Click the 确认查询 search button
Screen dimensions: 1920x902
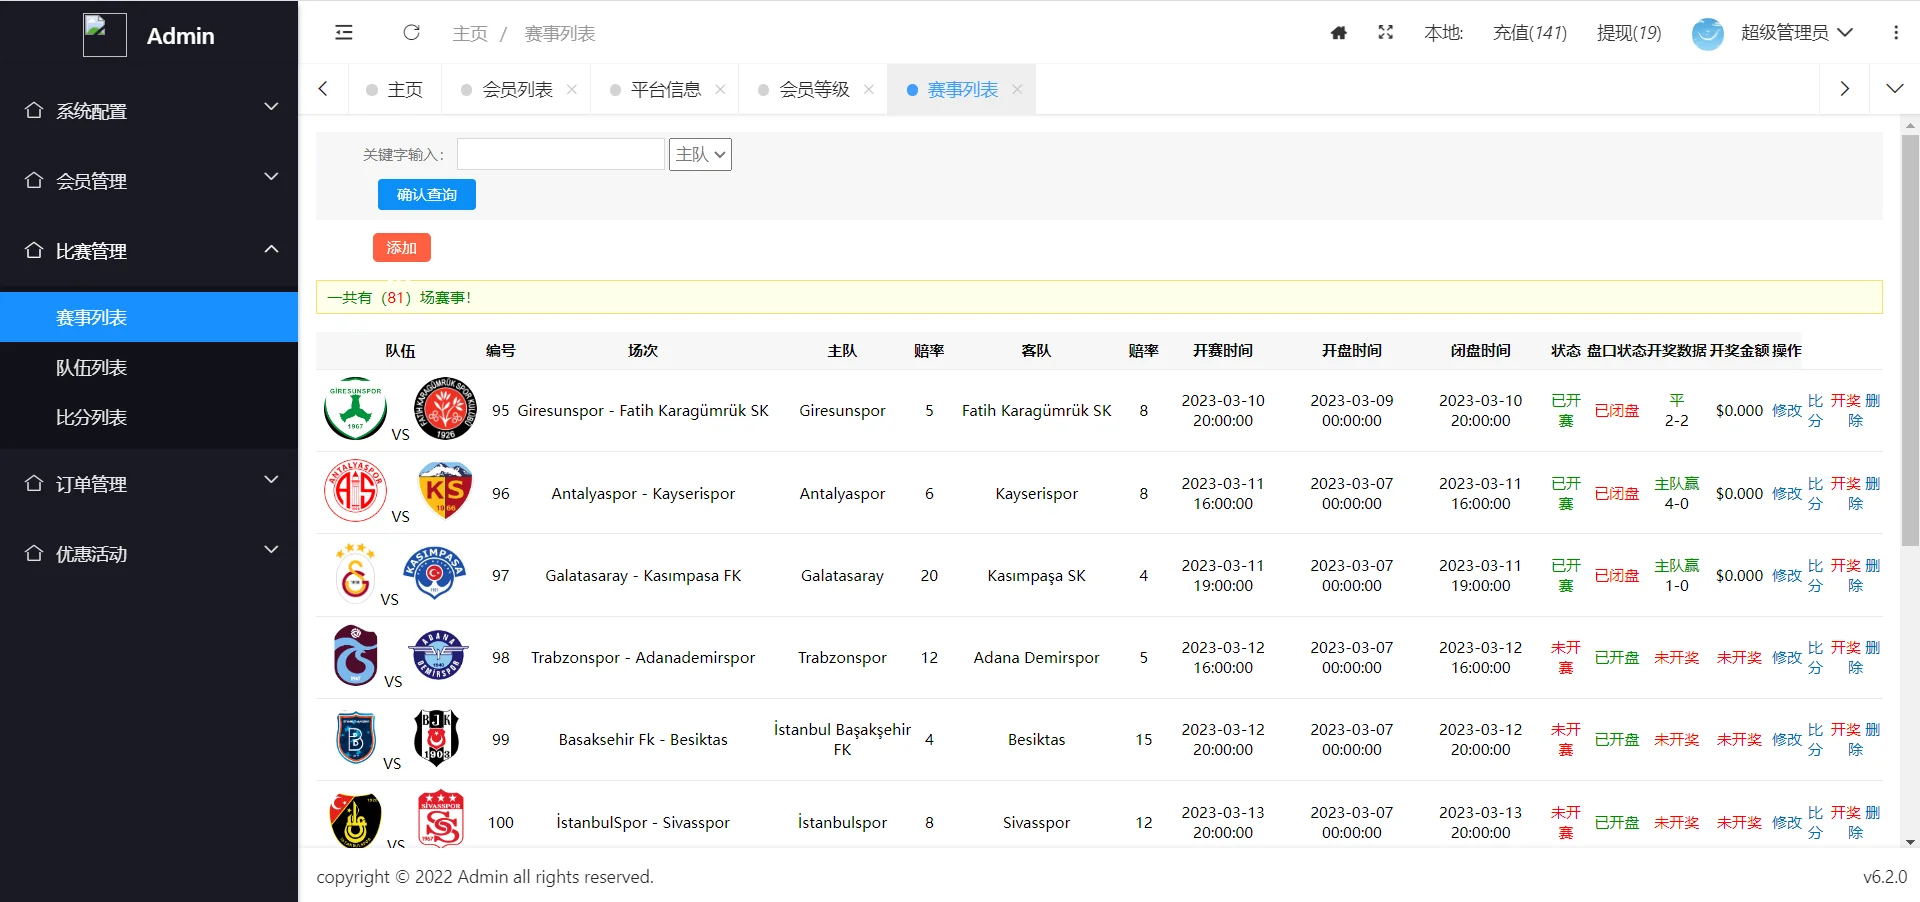(x=426, y=195)
